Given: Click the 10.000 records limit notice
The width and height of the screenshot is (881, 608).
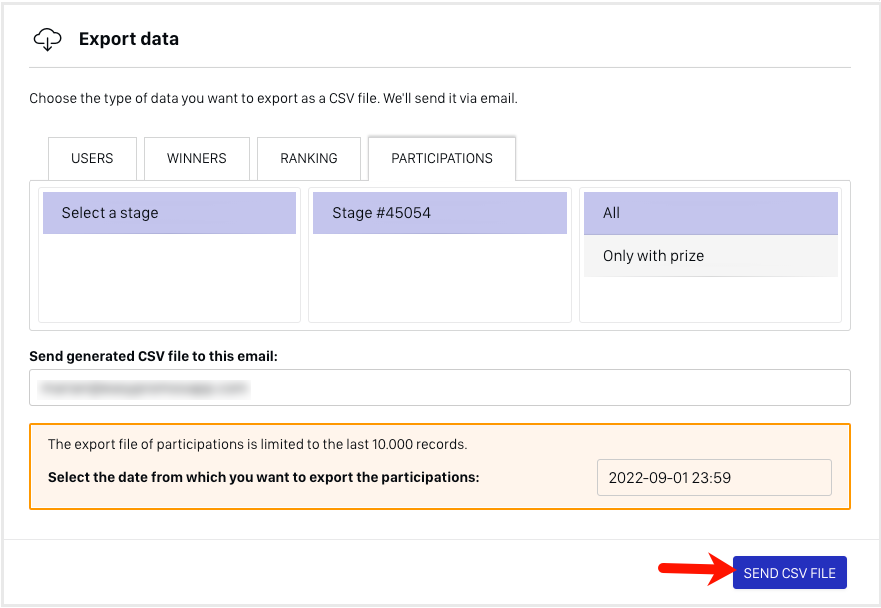Looking at the screenshot, I should tap(257, 444).
